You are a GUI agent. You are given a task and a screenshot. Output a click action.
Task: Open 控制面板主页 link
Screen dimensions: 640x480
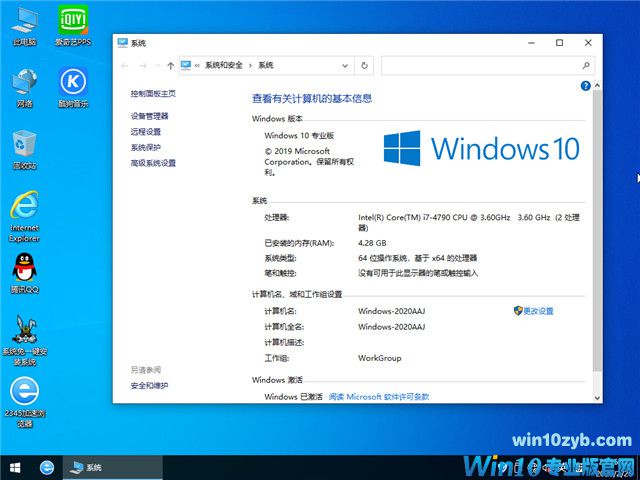click(x=153, y=93)
